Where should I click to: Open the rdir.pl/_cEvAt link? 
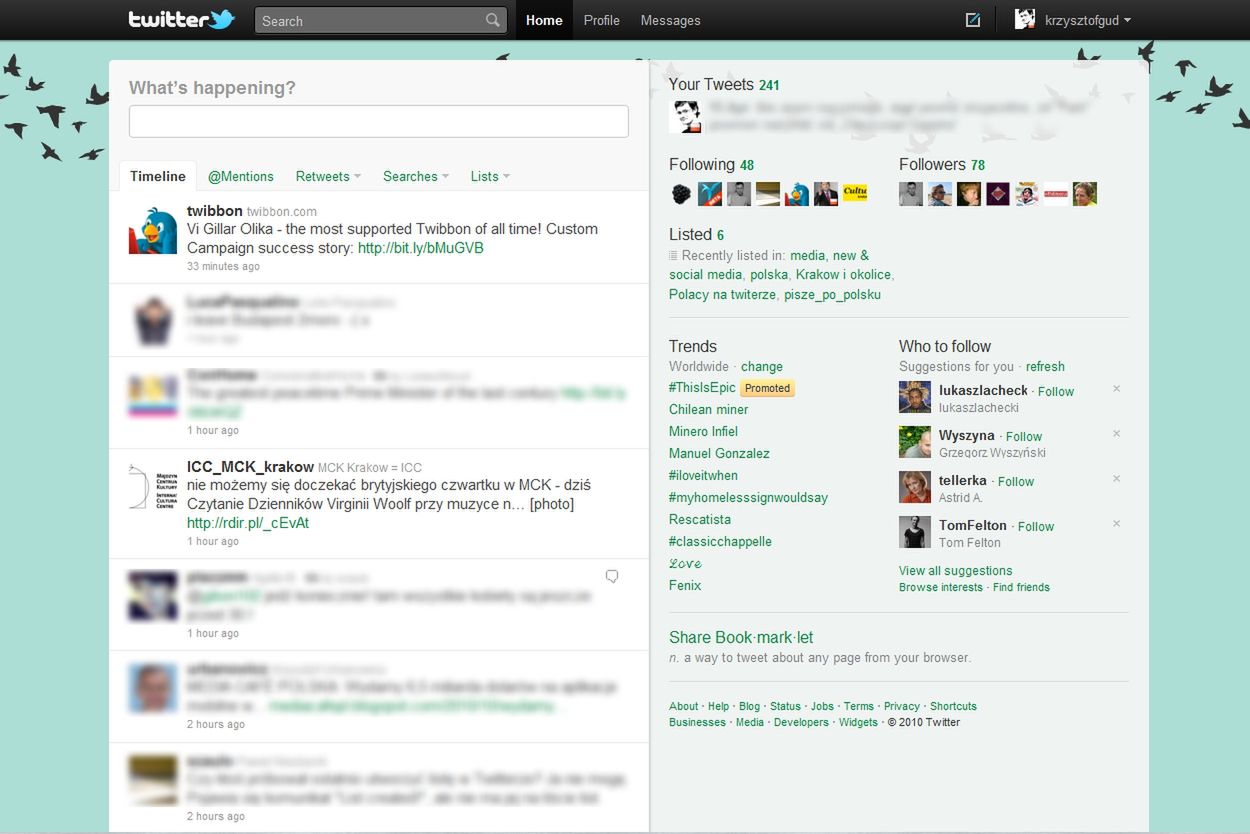248,523
